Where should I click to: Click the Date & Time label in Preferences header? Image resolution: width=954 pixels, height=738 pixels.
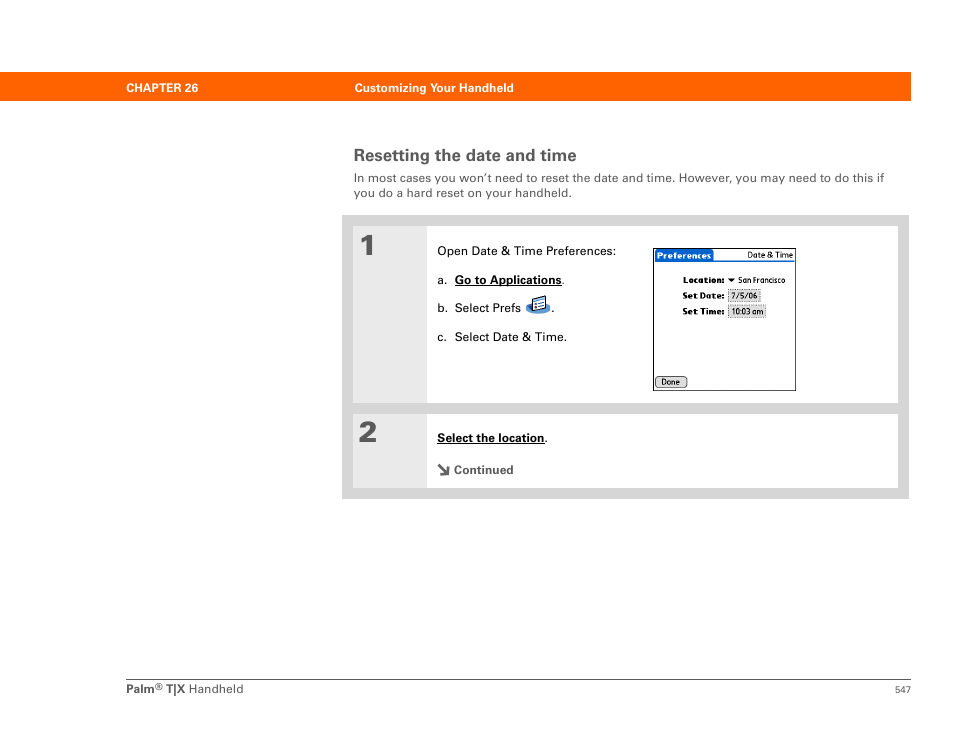pyautogui.click(x=770, y=255)
